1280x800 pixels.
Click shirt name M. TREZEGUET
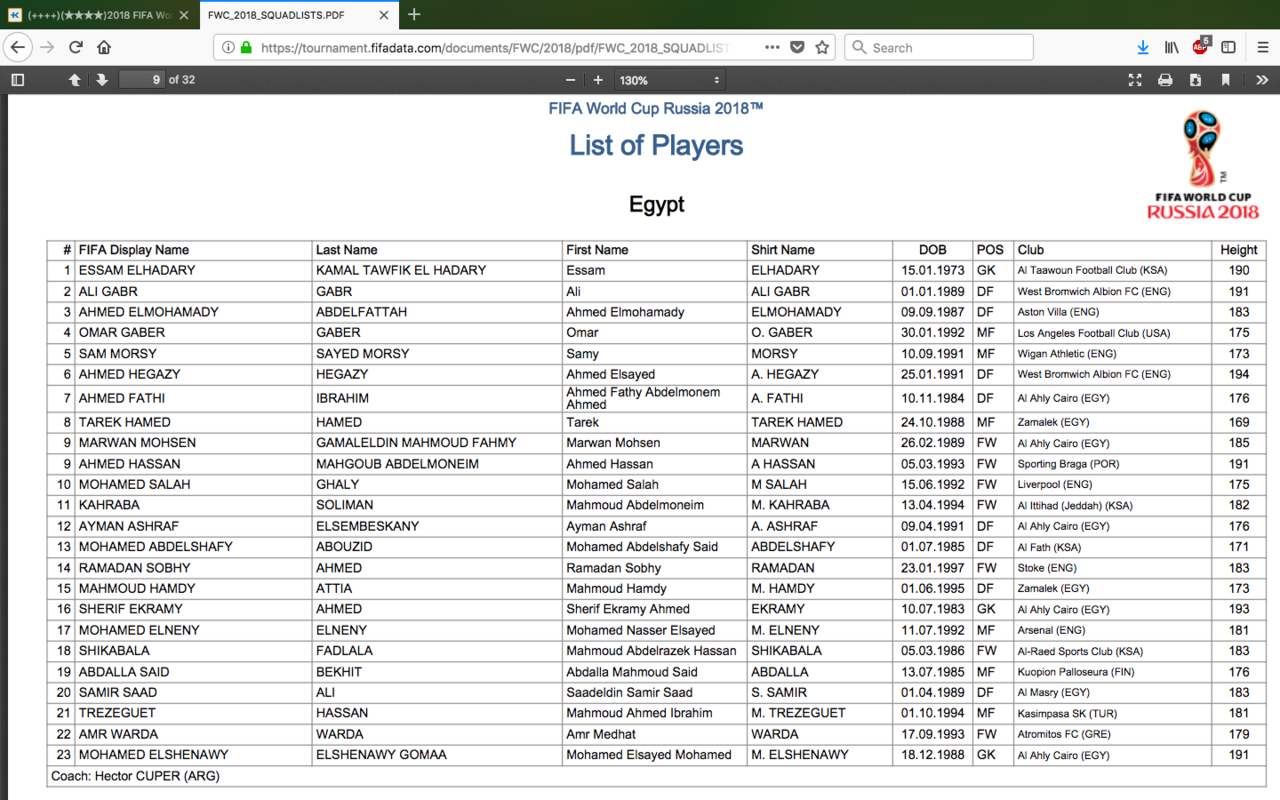[798, 713]
